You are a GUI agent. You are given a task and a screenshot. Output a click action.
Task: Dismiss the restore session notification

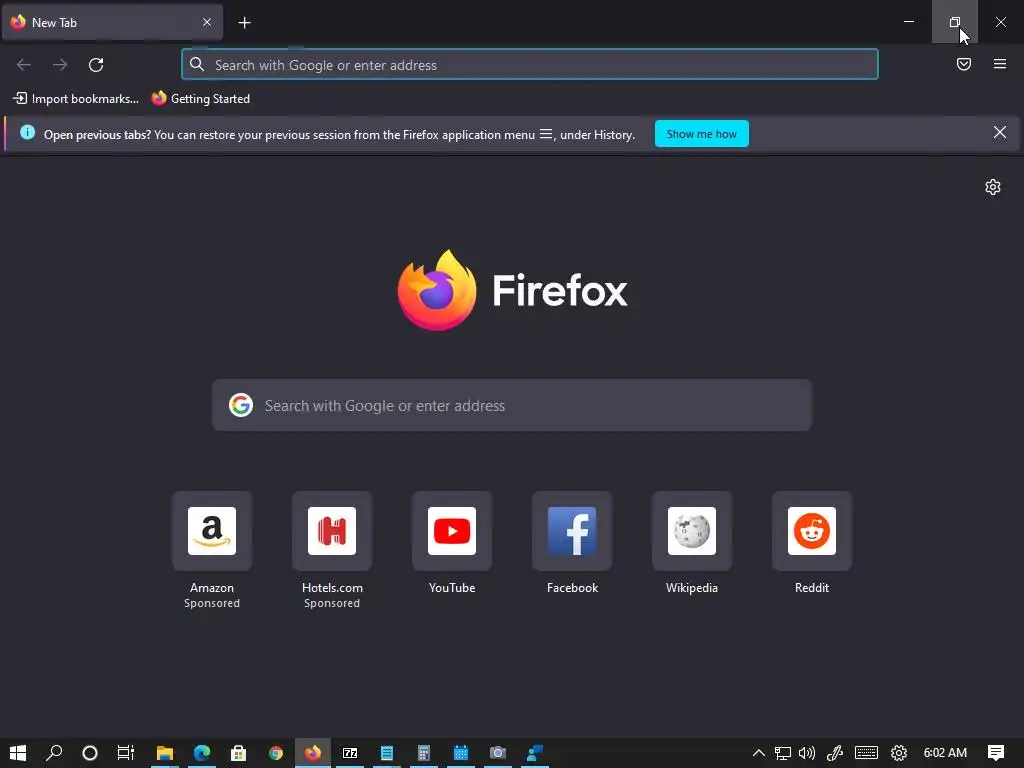coord(1000,133)
